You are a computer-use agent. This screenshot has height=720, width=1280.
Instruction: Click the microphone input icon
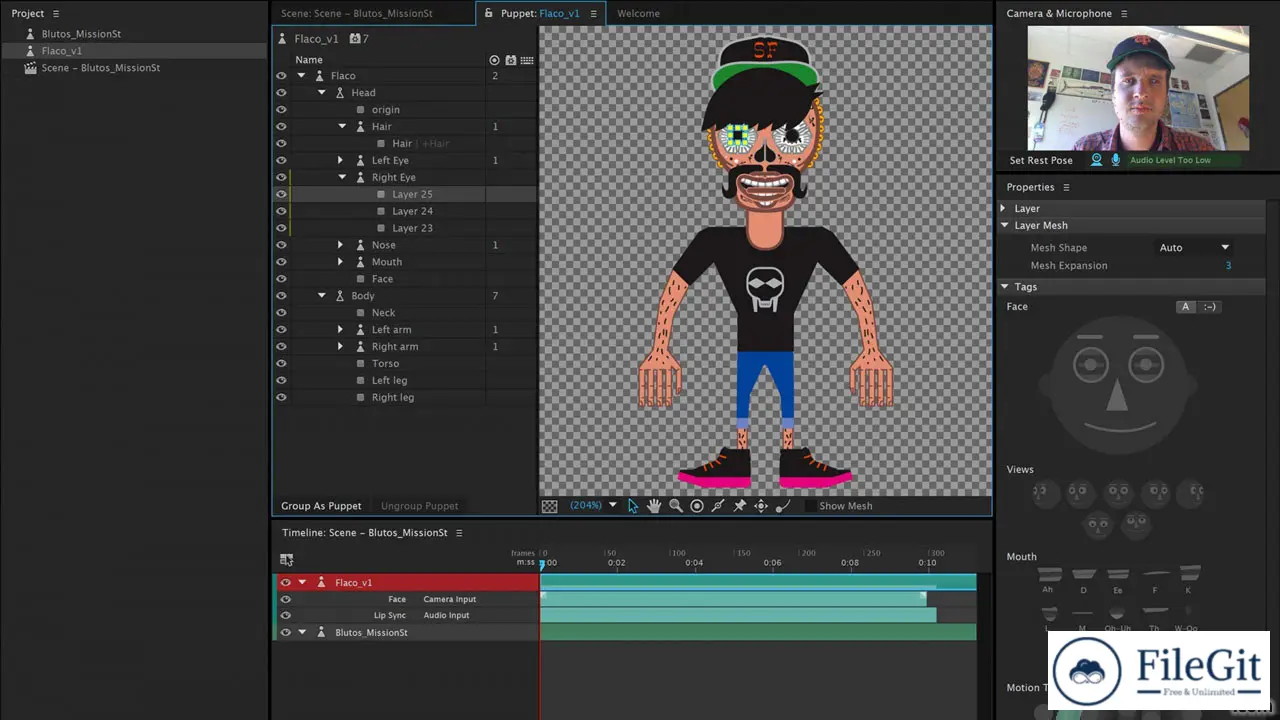coord(1116,160)
